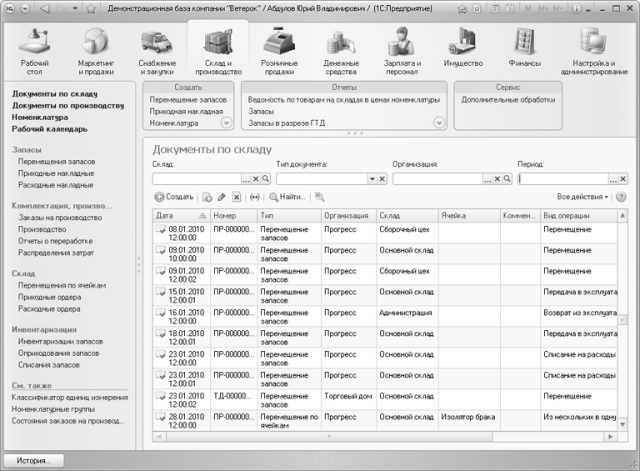Open main menu dropdown next to 1C logo
The height and width of the screenshot is (471, 640).
point(25,9)
